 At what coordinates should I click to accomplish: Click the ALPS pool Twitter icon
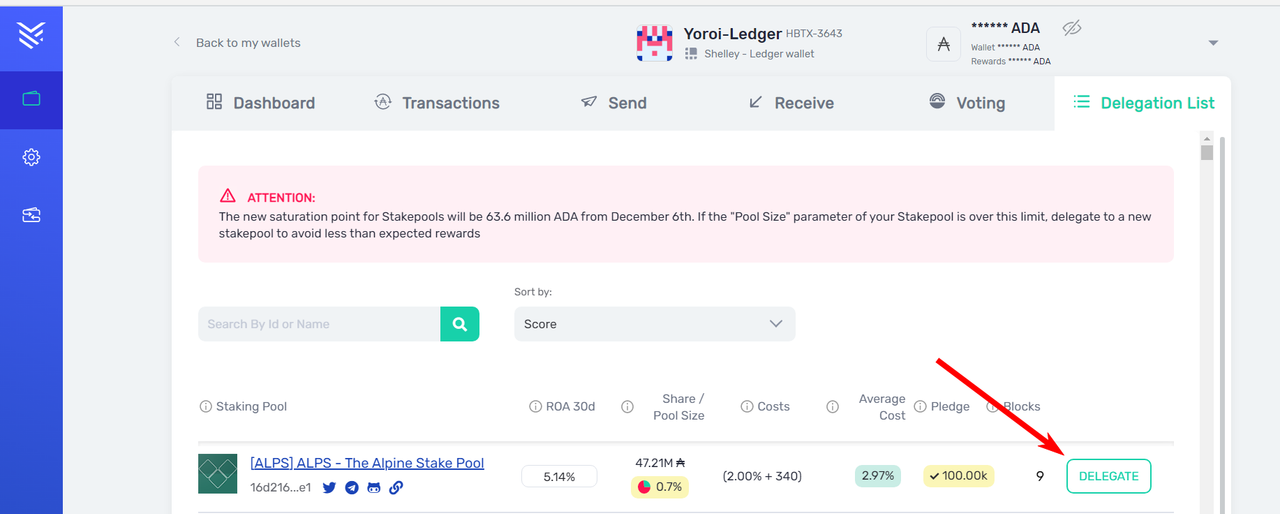[x=329, y=488]
